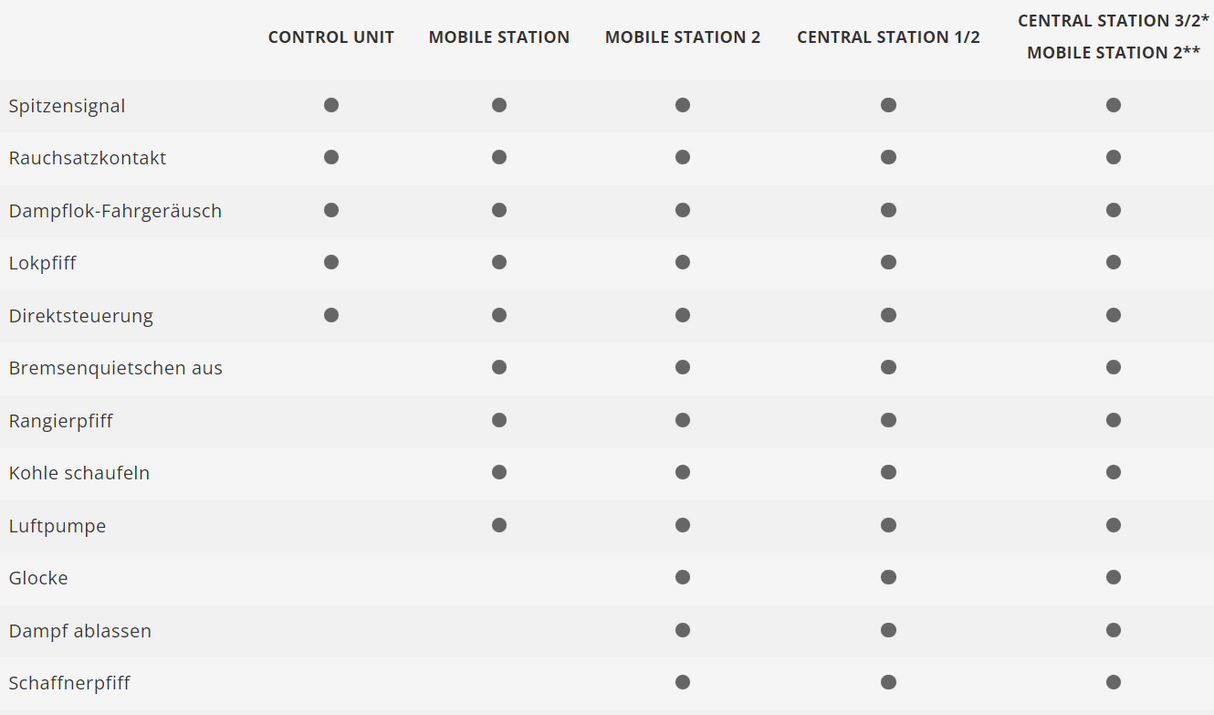Viewport: 1214px width, 715px height.
Task: Click the Kohle schaufeln dot under Mobile Station
Action: click(499, 472)
